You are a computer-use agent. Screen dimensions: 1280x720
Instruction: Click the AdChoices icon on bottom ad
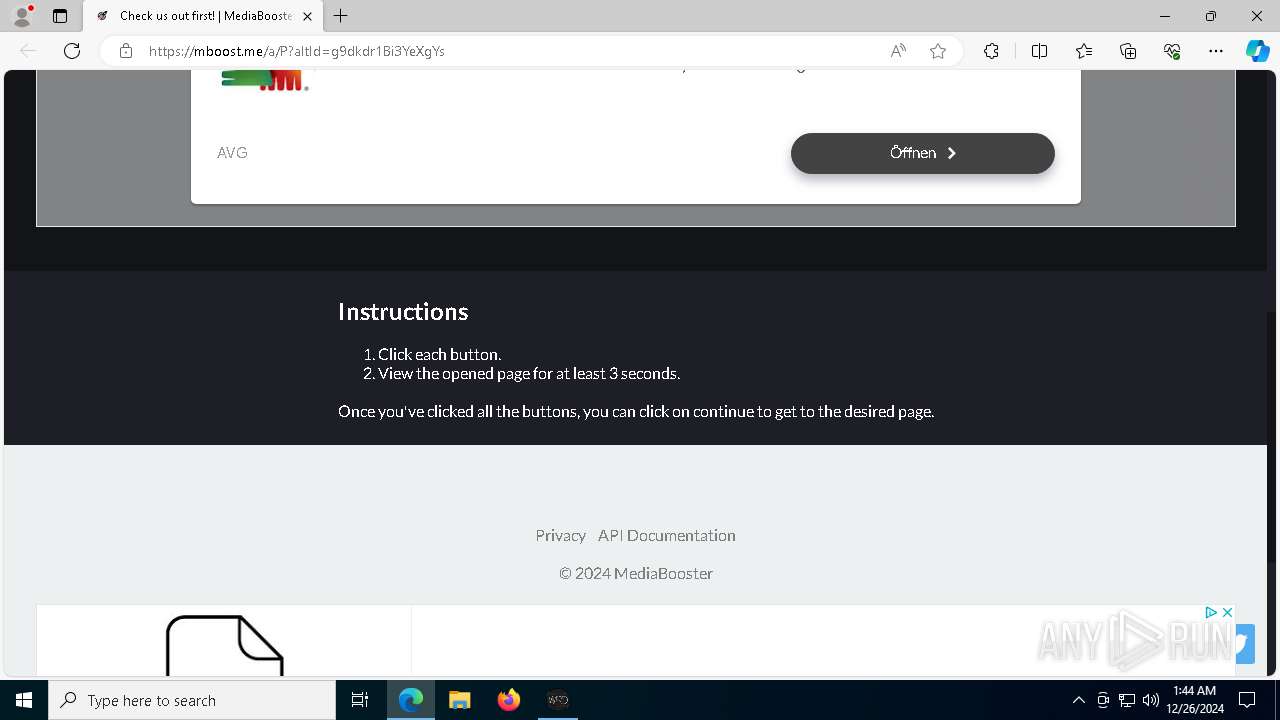(1210, 612)
